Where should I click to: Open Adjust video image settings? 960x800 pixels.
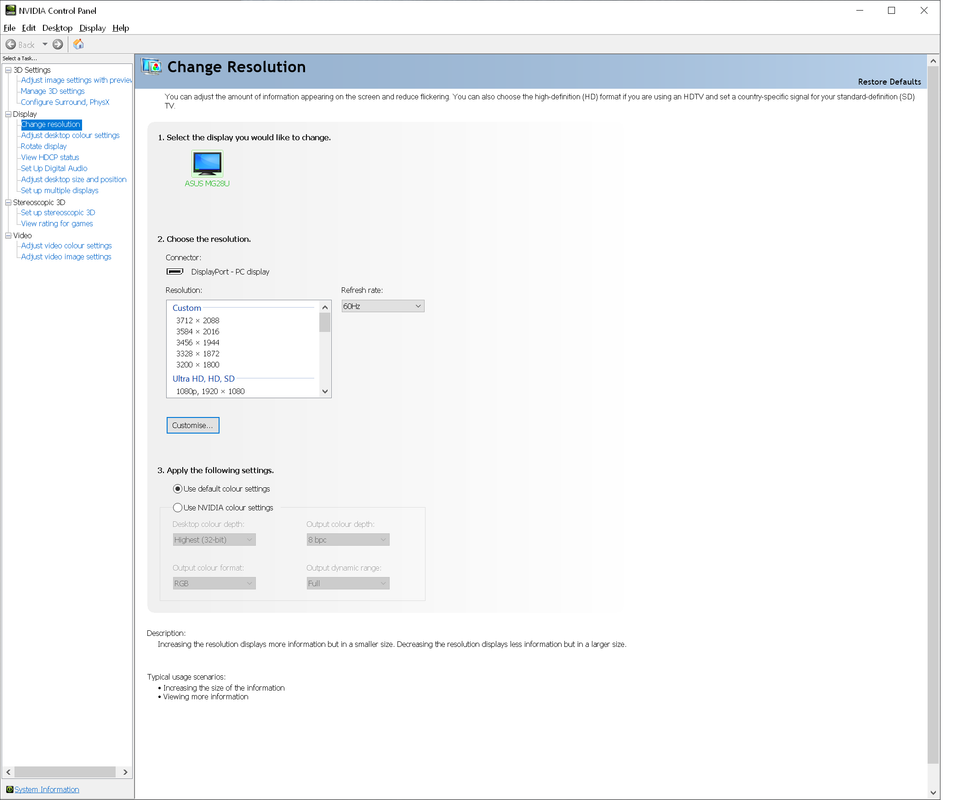pos(66,256)
